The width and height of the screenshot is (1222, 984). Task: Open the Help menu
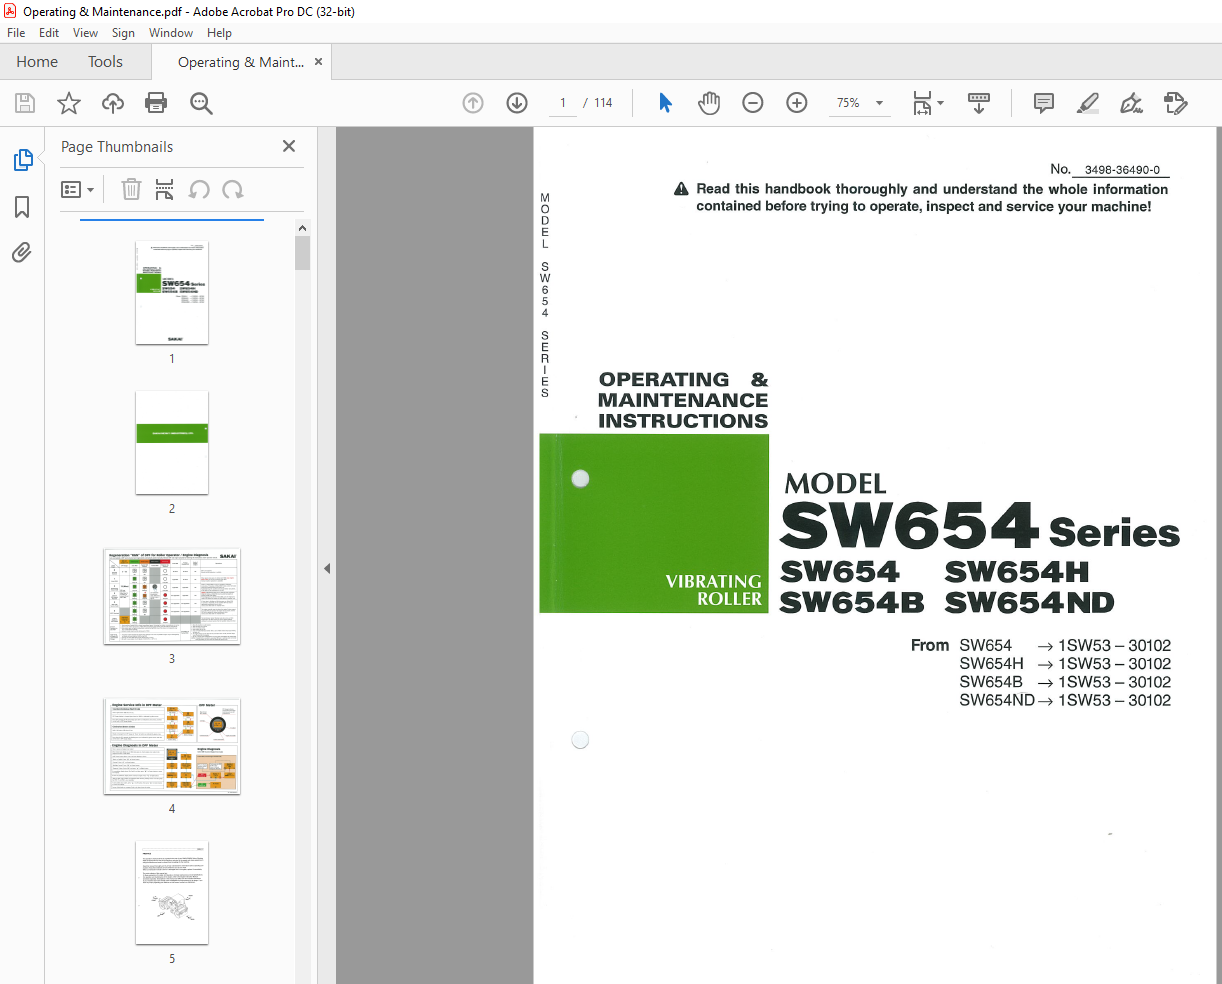(x=219, y=33)
